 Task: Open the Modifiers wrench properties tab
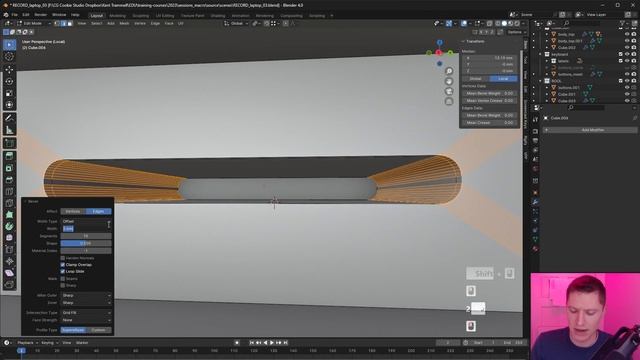pos(536,202)
